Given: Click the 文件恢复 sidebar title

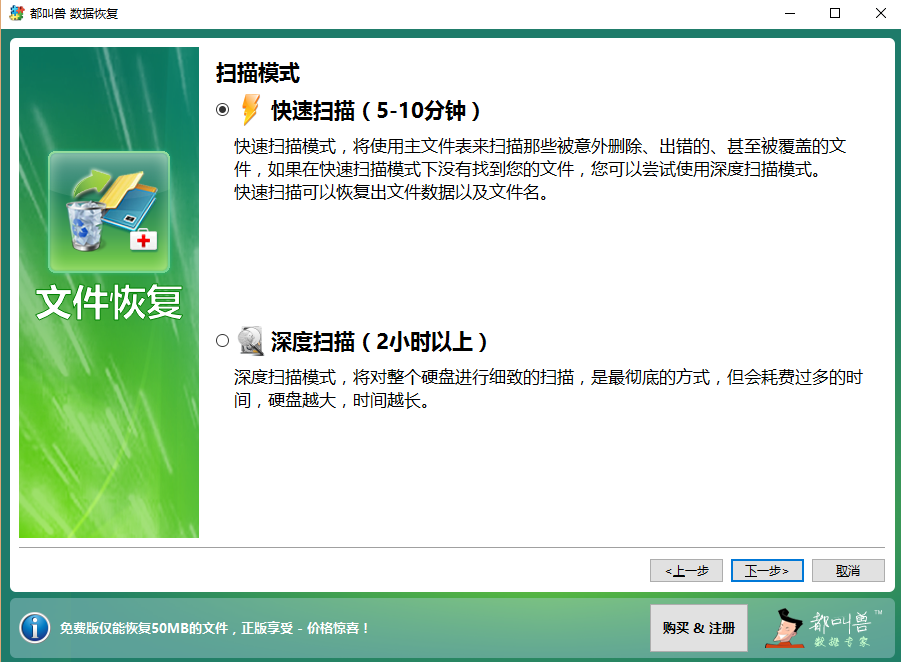Looking at the screenshot, I should 109,302.
